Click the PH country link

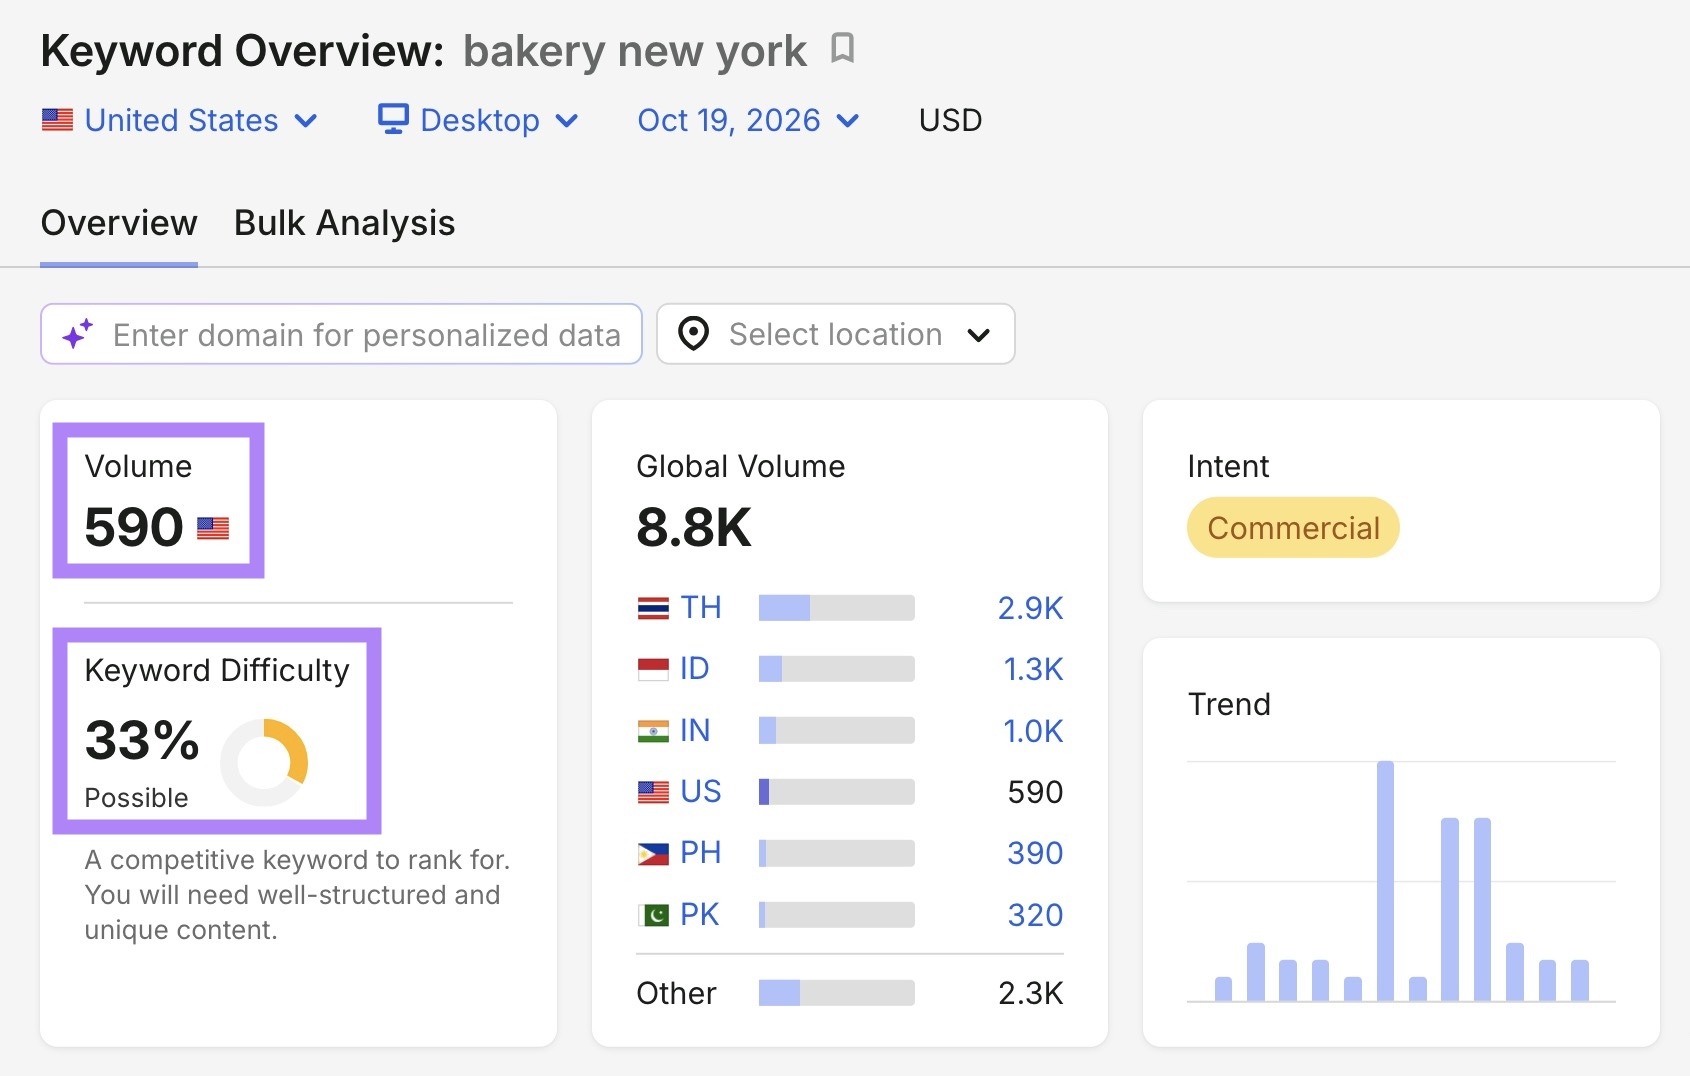(x=700, y=853)
